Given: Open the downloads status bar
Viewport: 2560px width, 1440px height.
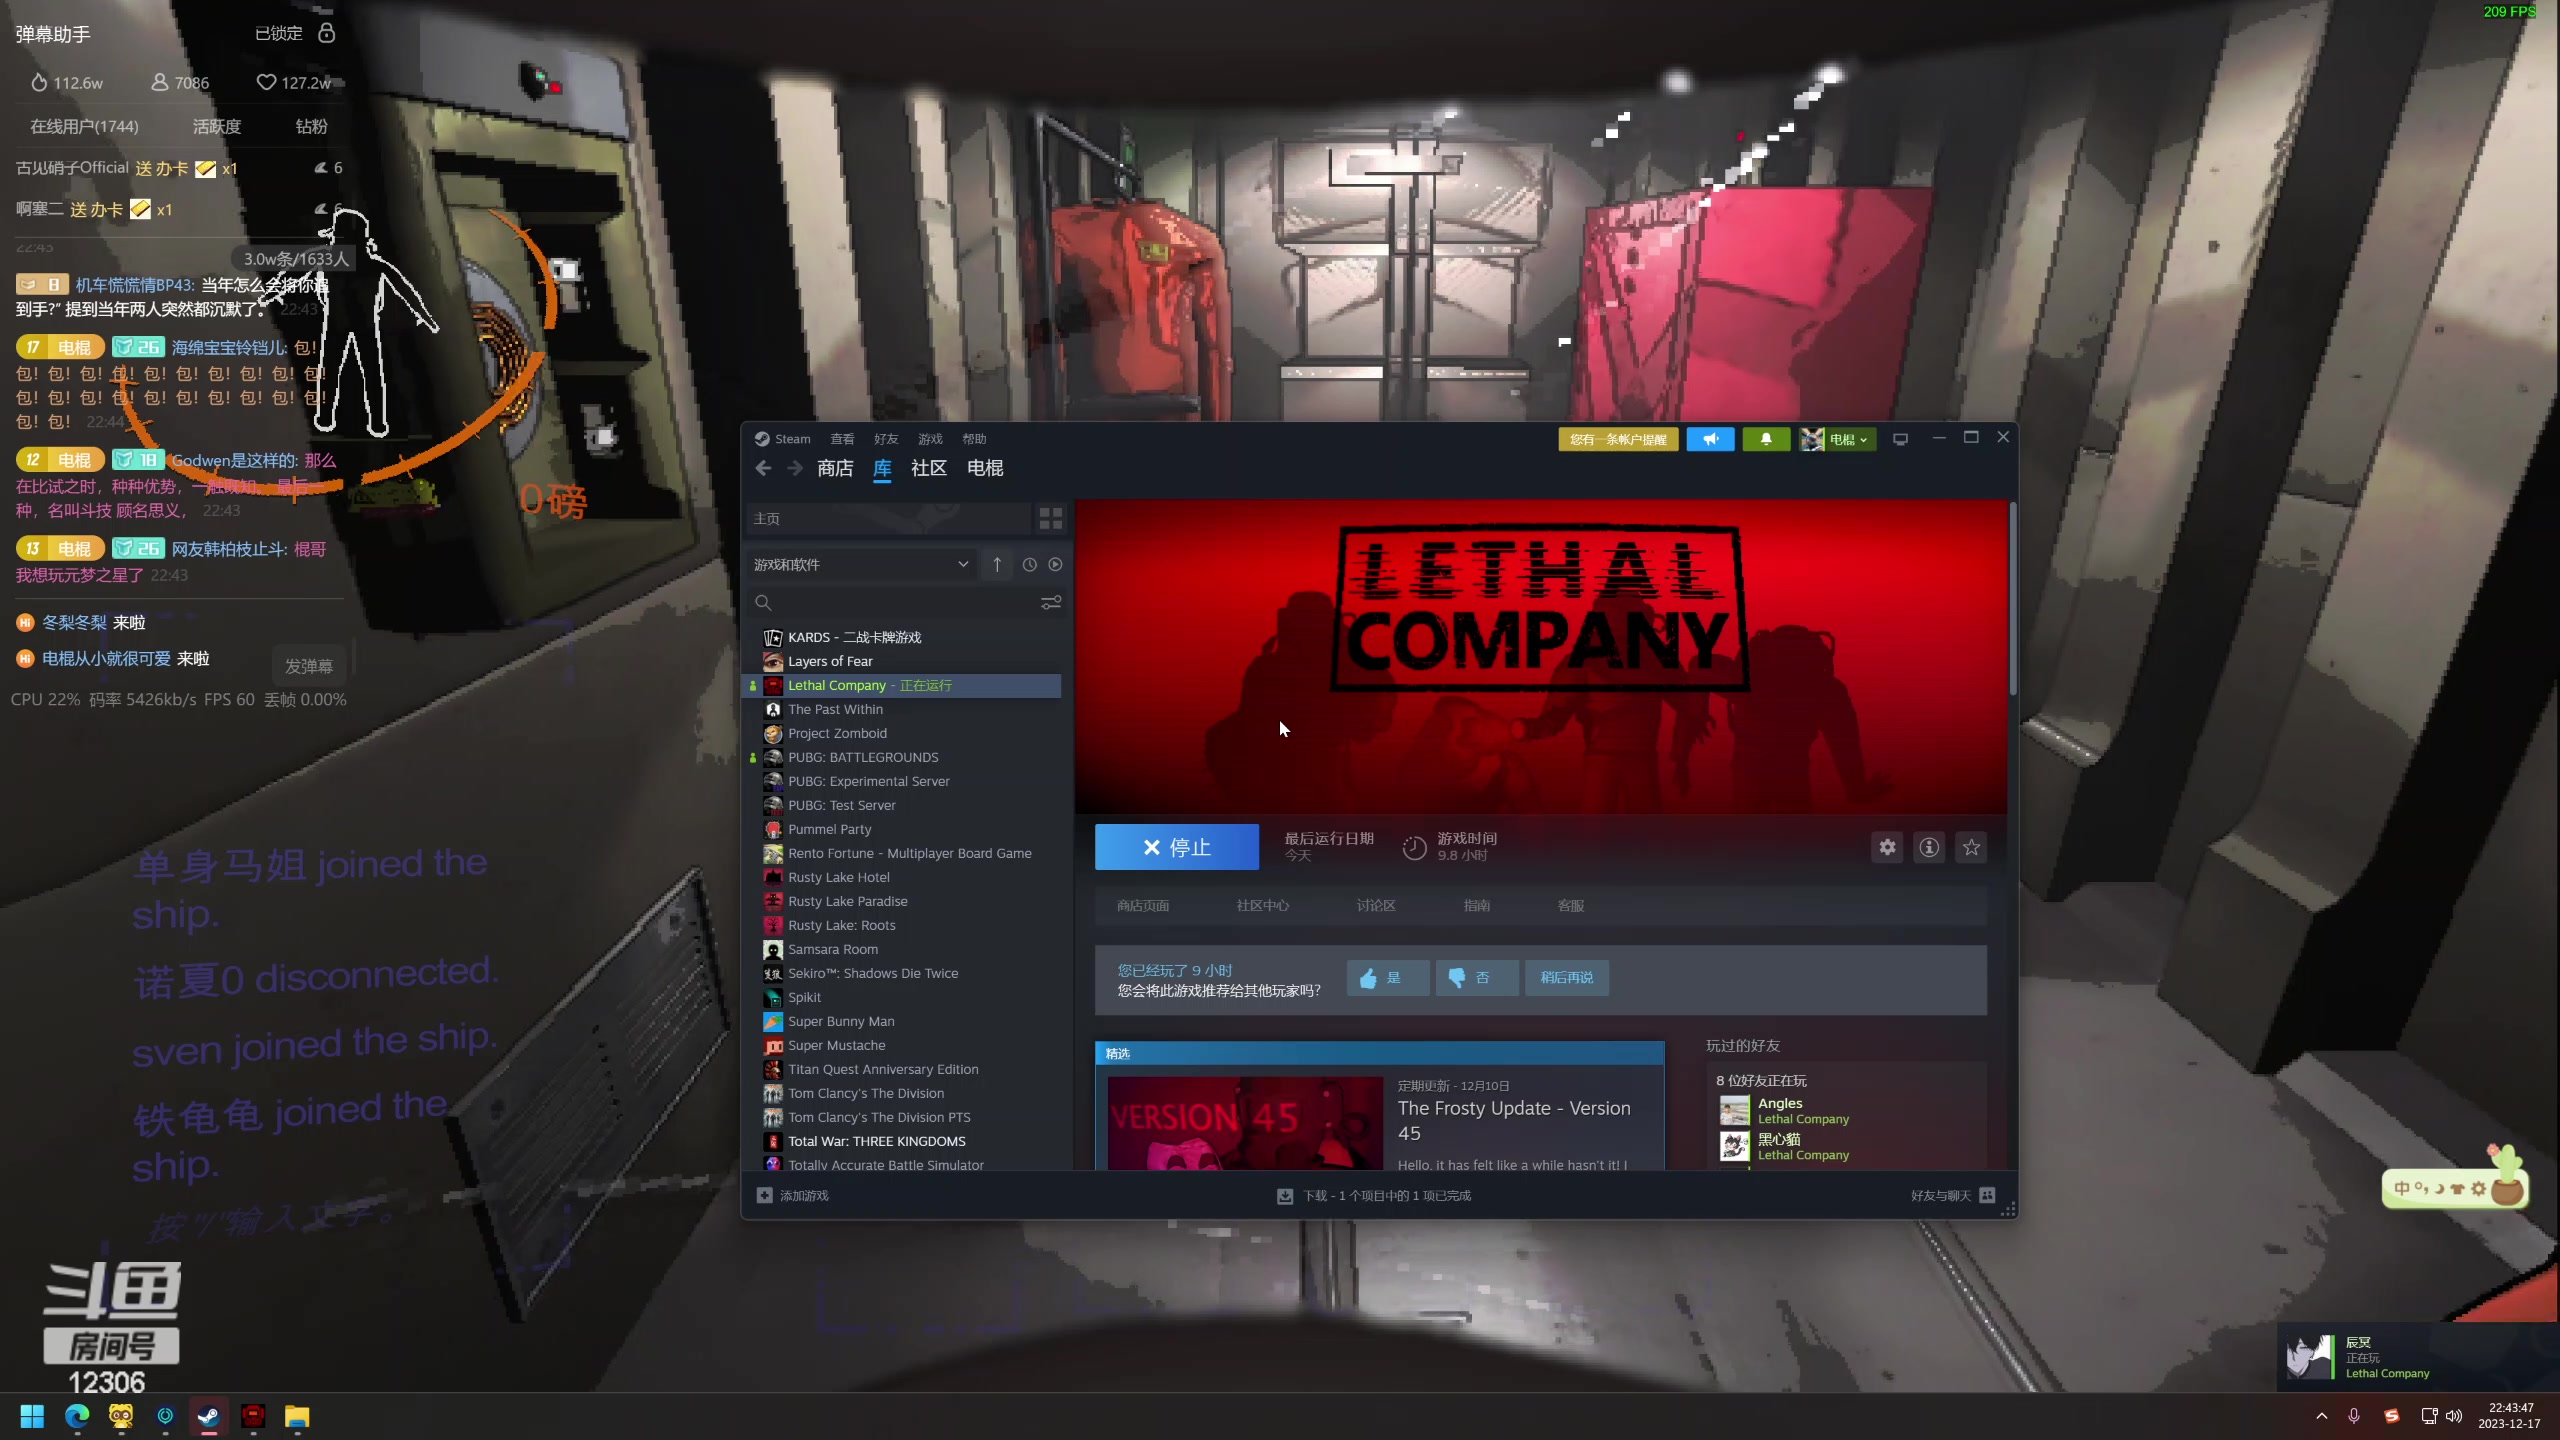Looking at the screenshot, I should 1374,1196.
